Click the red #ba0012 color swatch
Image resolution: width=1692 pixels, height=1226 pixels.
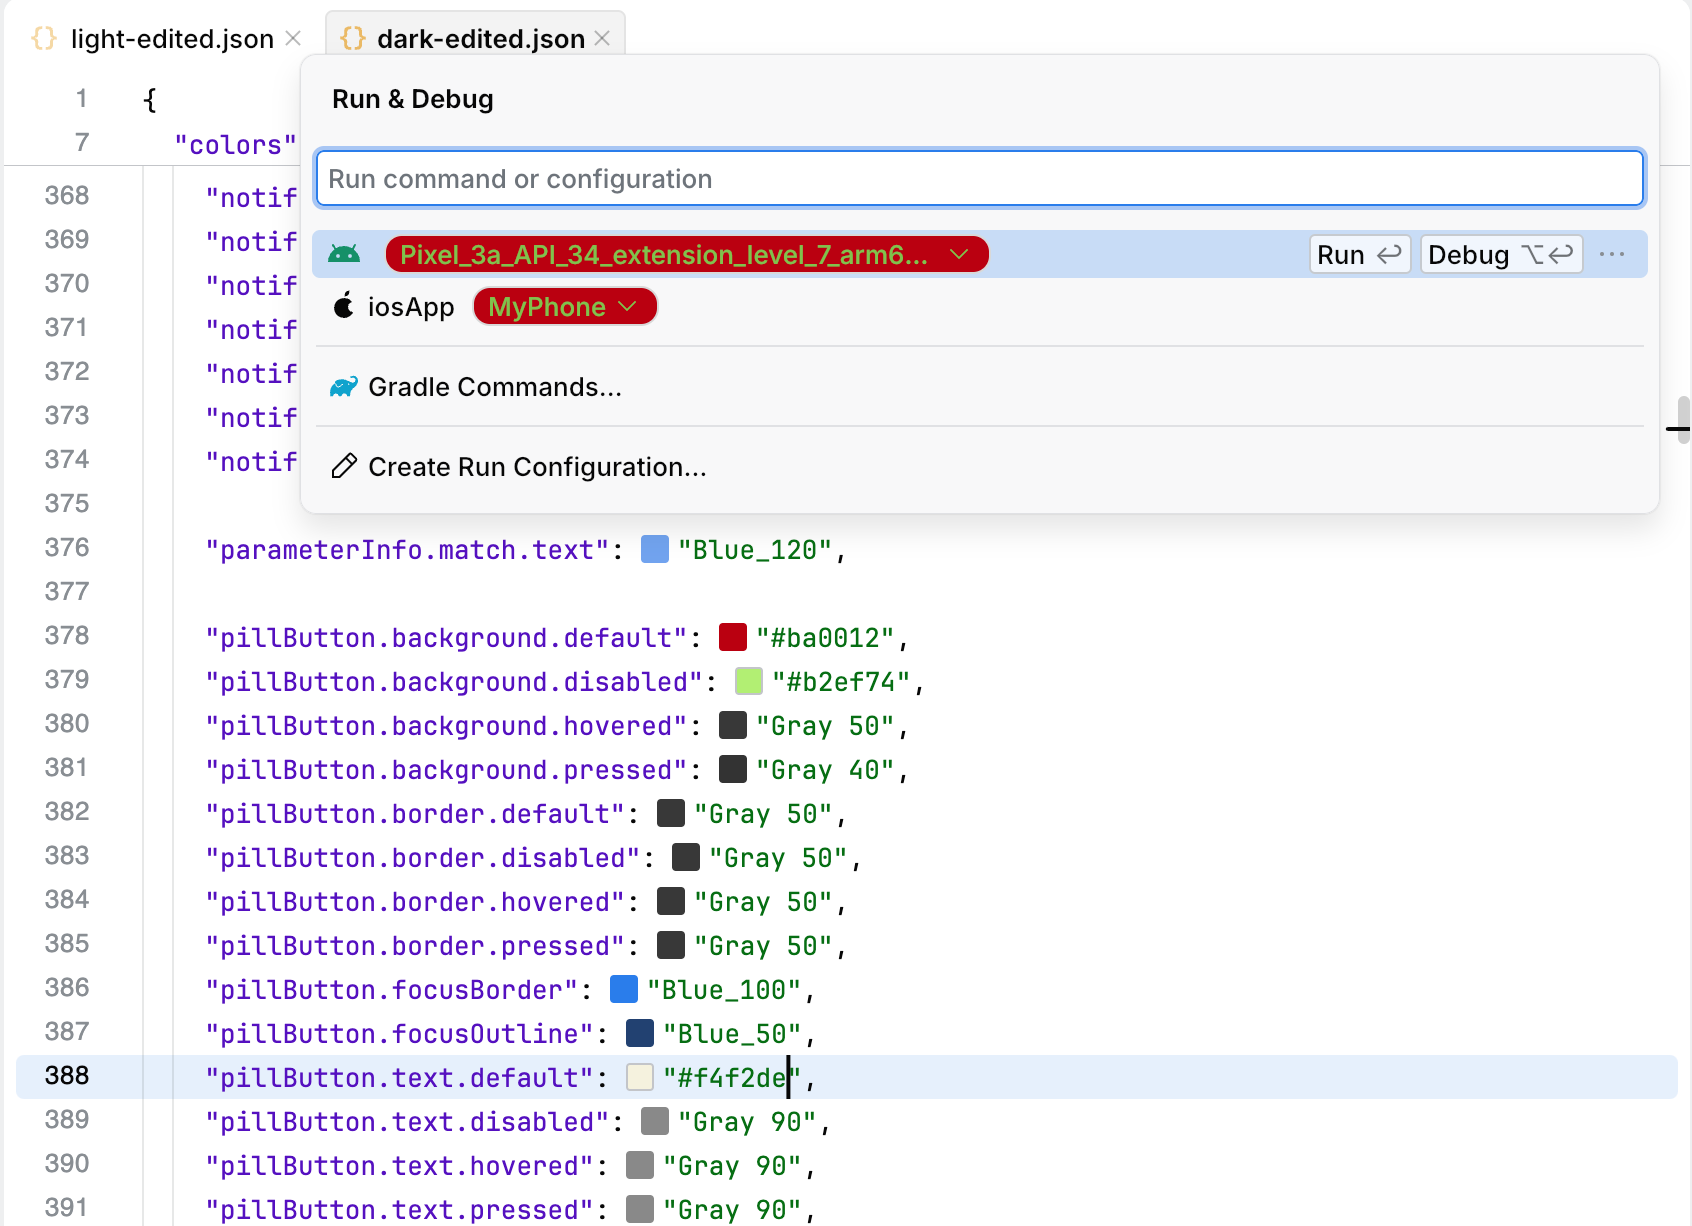pos(733,638)
